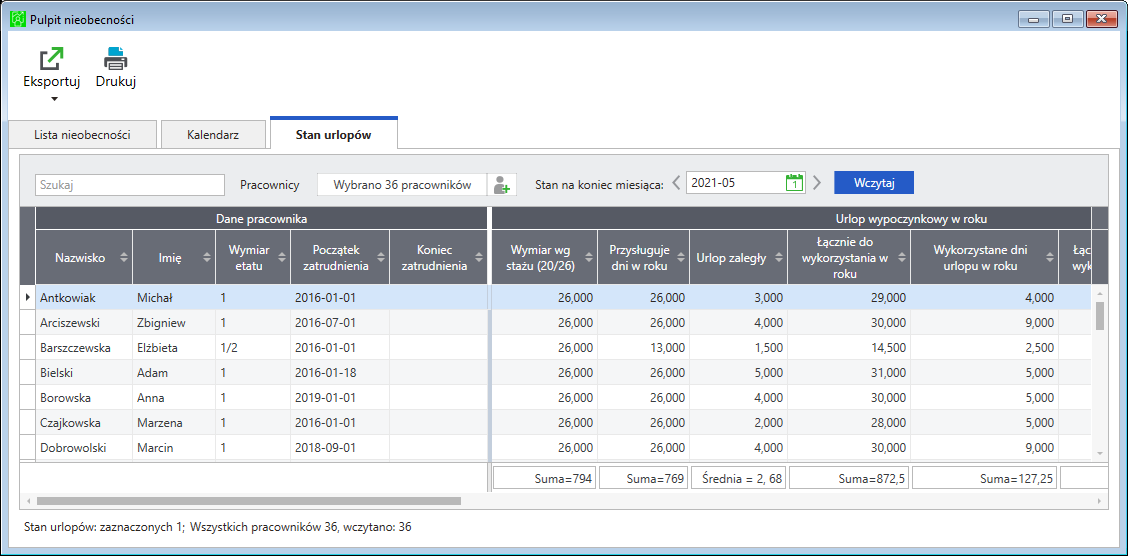Open the dropdown arrow under Eksportuj
Image resolution: width=1128 pixels, height=556 pixels.
pyautogui.click(x=53, y=99)
